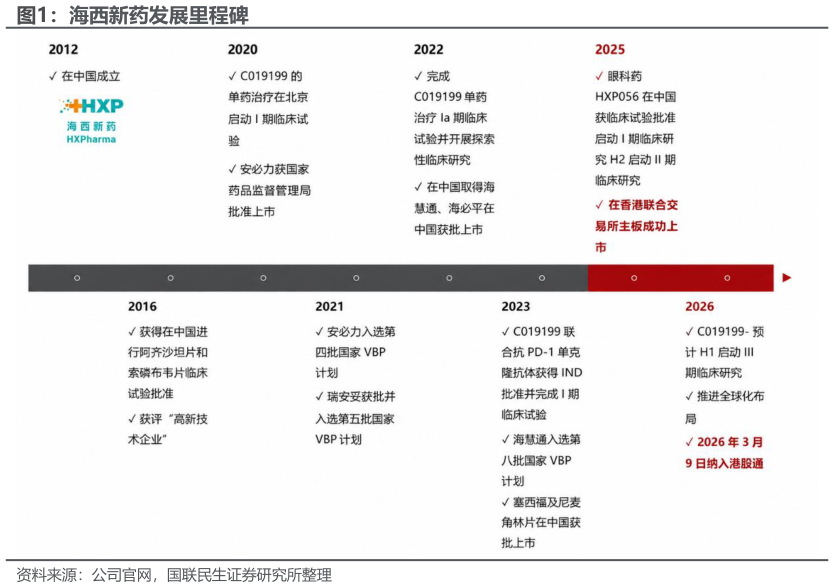Click the text 获得在中国进 under 2016
This screenshot has width=834, height=588.
point(173,332)
